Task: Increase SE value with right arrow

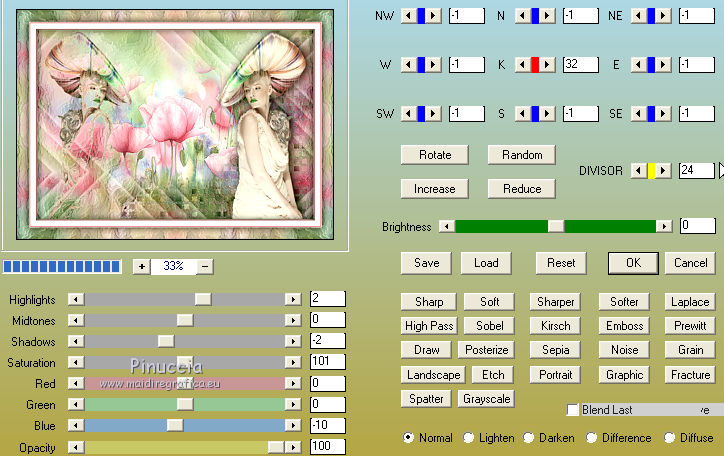Action: [x=663, y=114]
